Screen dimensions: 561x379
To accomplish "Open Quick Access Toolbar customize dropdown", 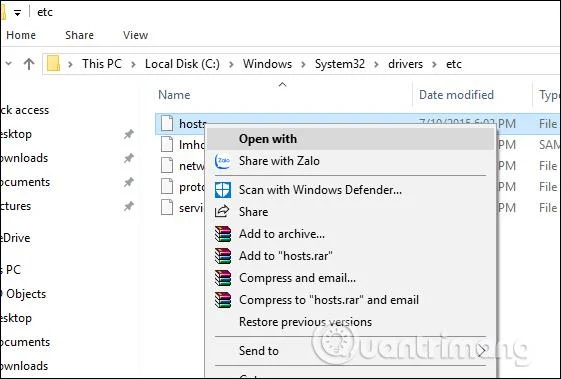I will pos(17,13).
